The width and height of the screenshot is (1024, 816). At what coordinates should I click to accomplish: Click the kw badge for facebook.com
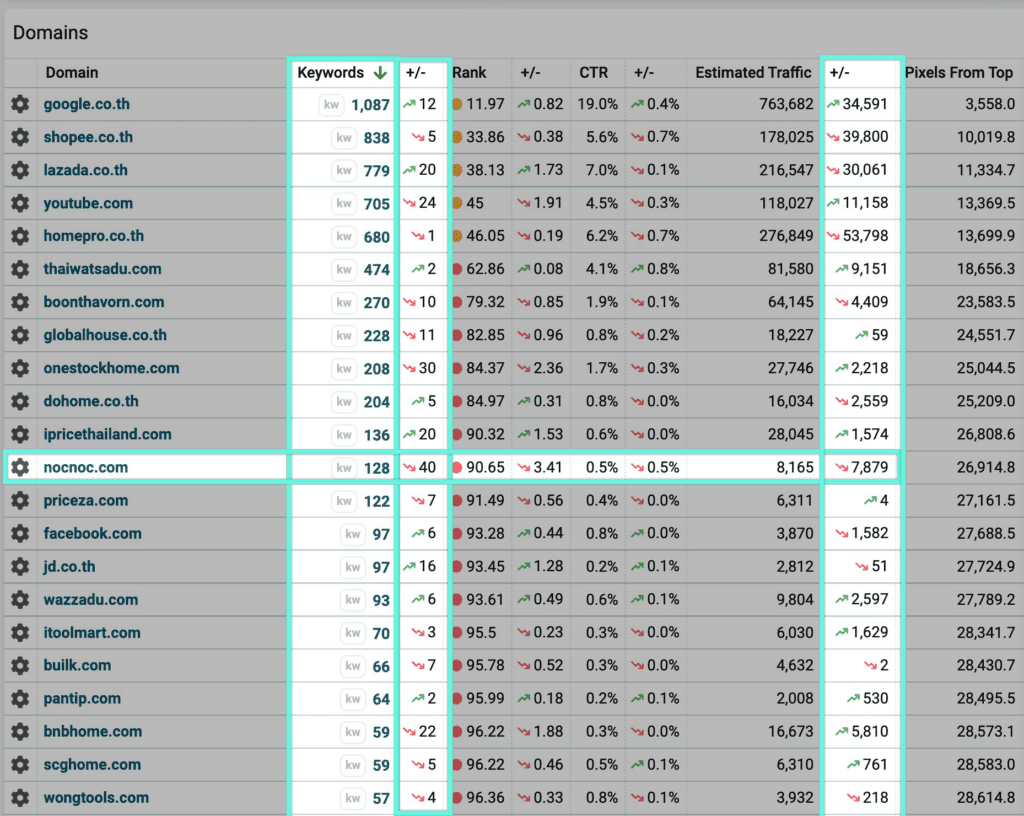click(x=353, y=534)
